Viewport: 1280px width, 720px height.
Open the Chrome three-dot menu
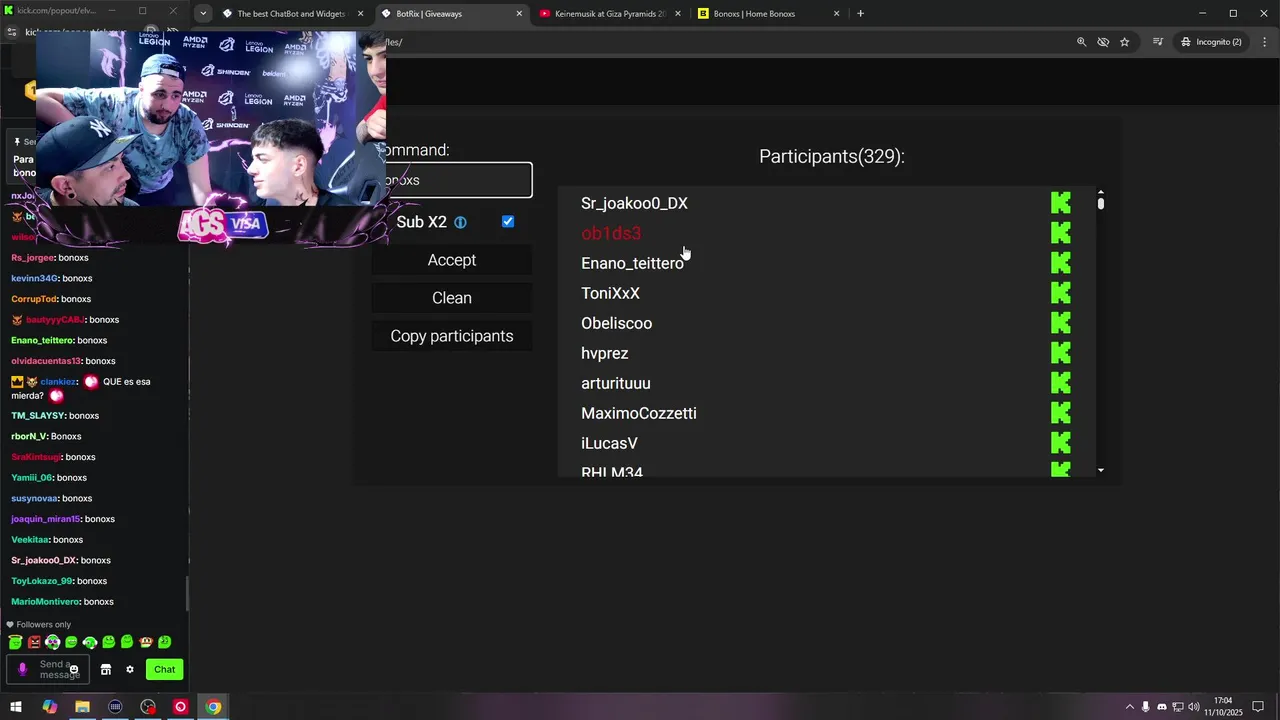click(1265, 42)
